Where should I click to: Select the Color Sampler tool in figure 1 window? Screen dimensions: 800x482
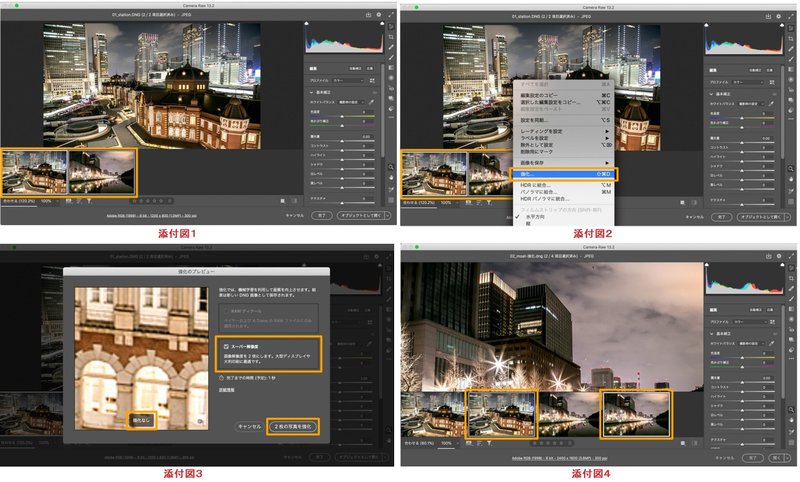click(391, 190)
